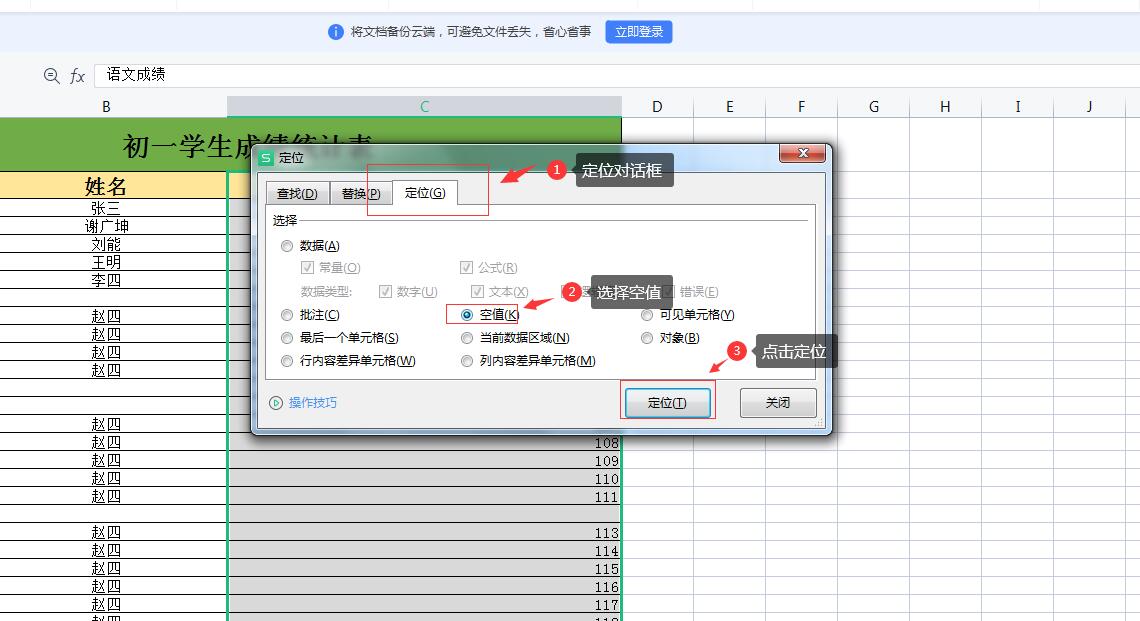Click the 关闭 button in dialog
Viewport: 1140px width, 621px height.
pyautogui.click(x=778, y=403)
